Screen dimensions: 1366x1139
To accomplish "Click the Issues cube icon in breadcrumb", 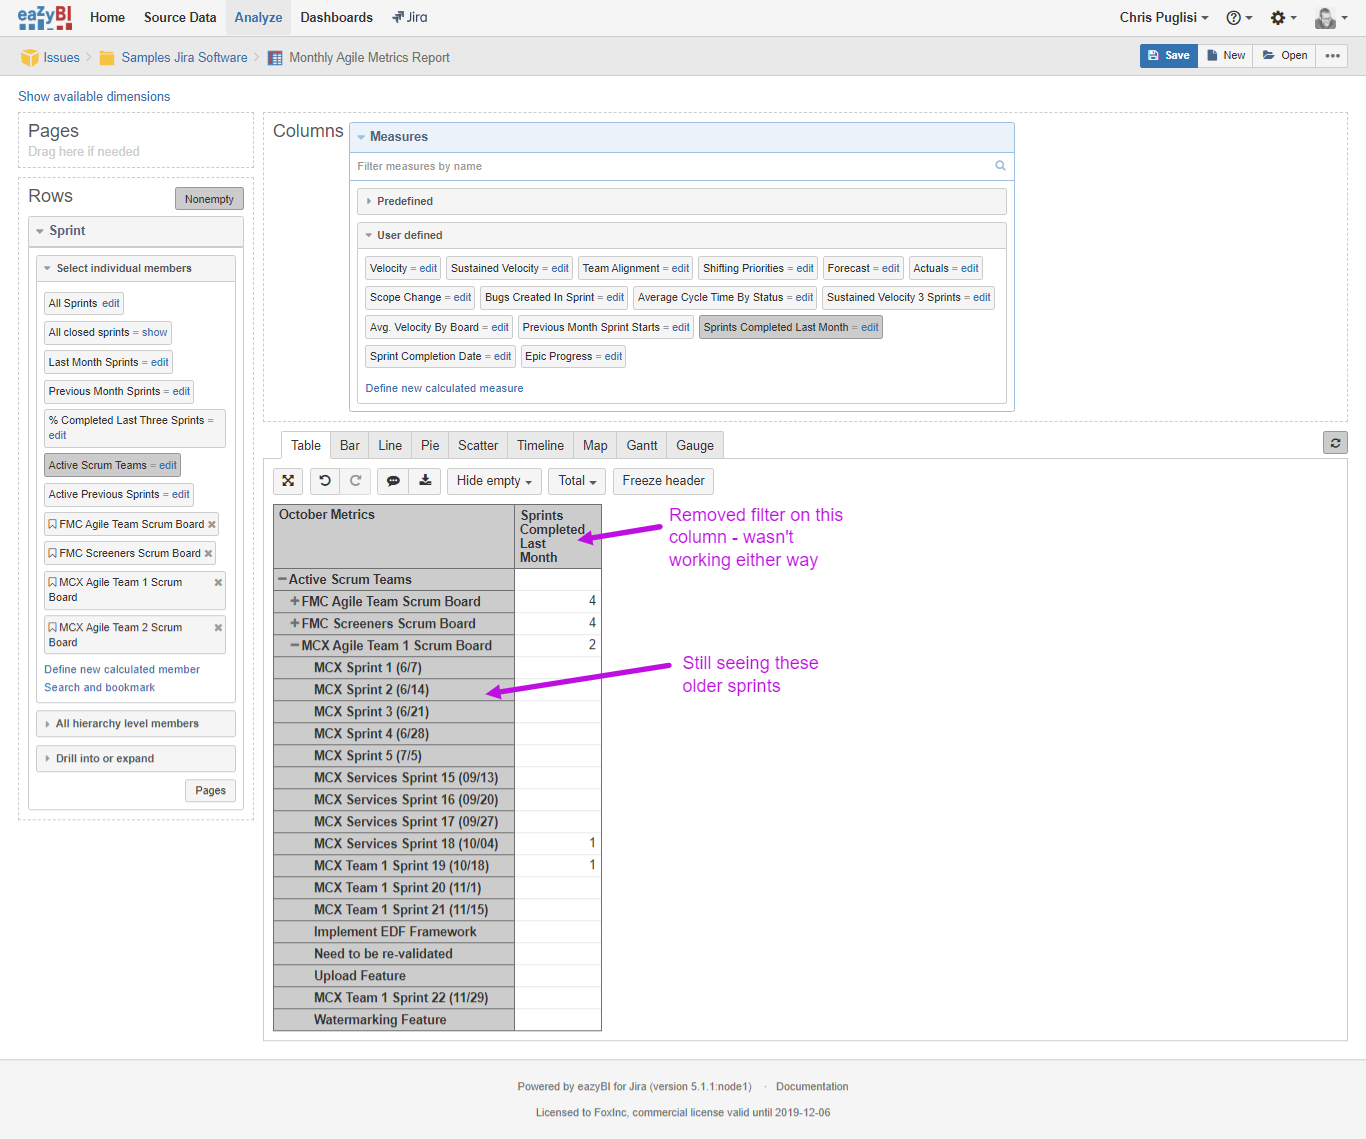I will click(x=30, y=58).
